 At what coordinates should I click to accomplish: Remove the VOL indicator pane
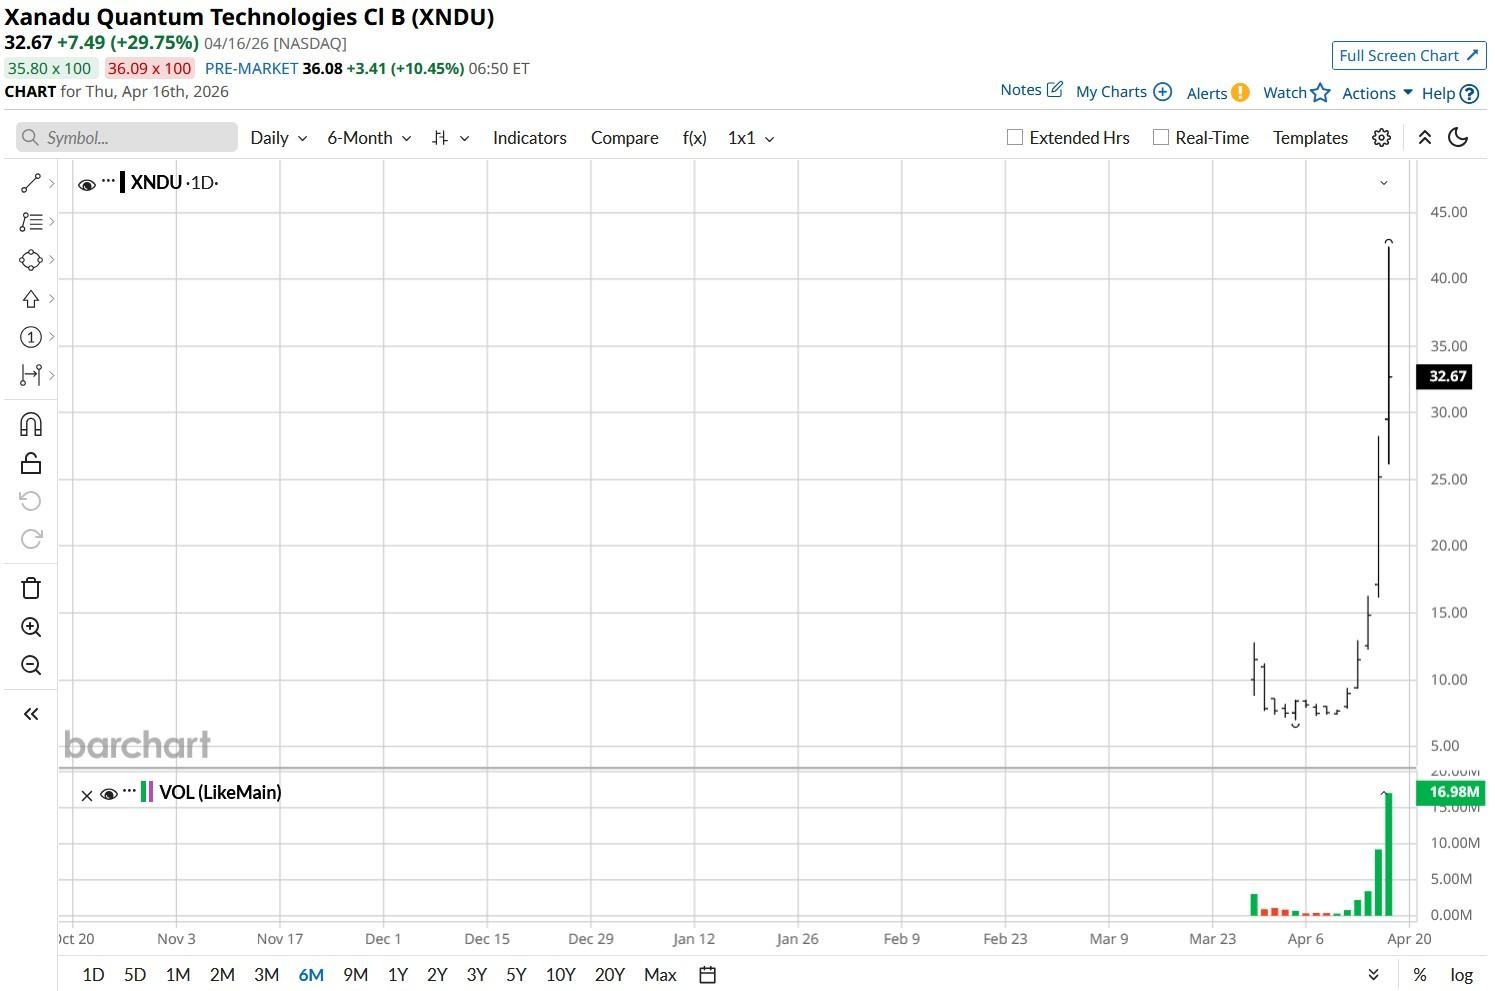pyautogui.click(x=86, y=795)
